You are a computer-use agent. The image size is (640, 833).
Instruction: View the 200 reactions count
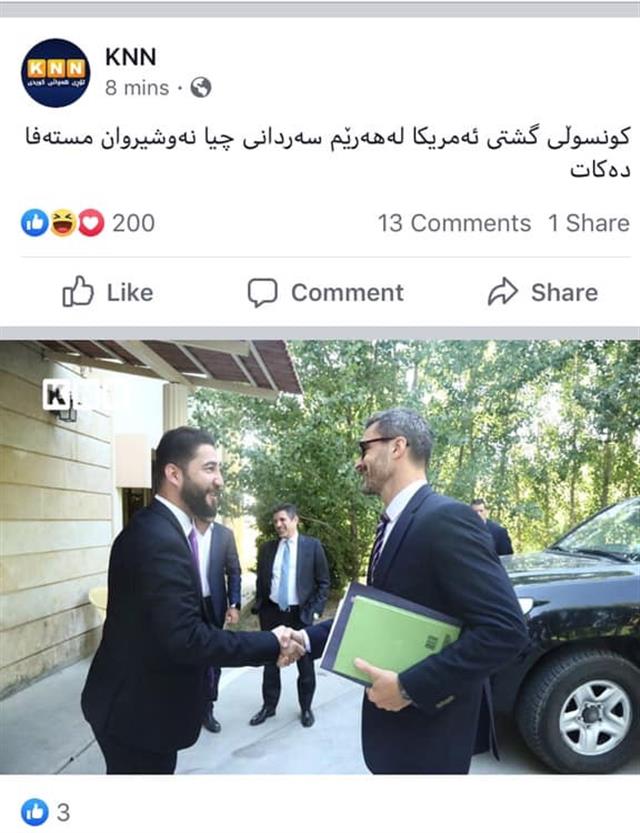[x=133, y=223]
